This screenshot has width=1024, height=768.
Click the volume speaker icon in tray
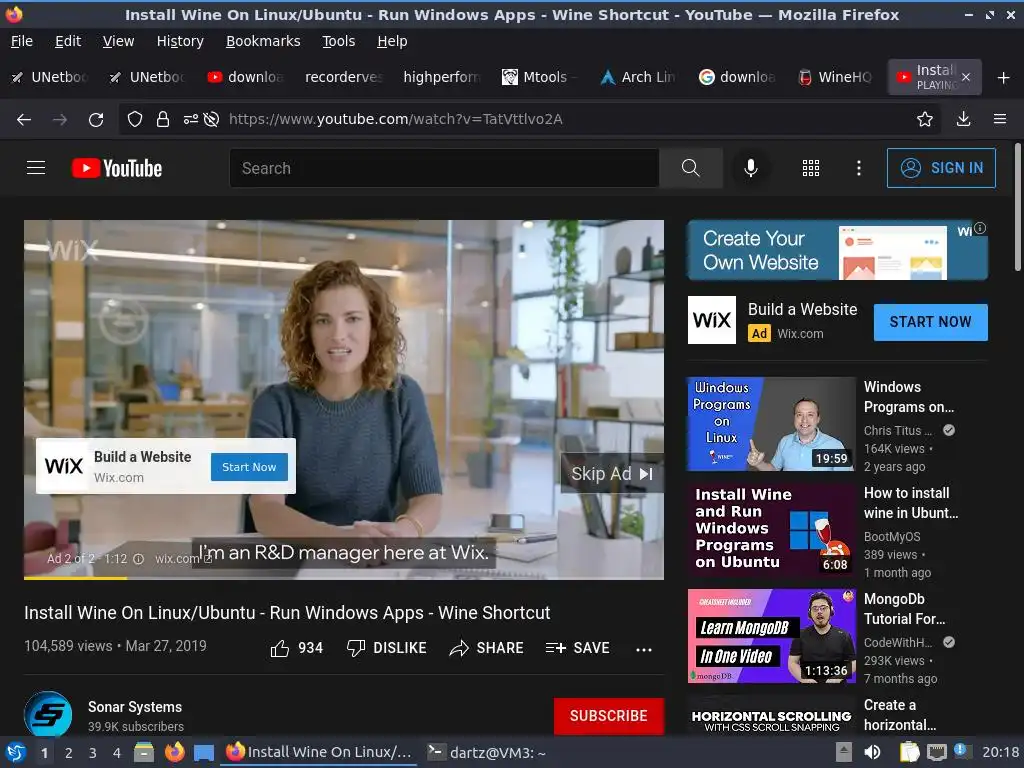point(872,752)
